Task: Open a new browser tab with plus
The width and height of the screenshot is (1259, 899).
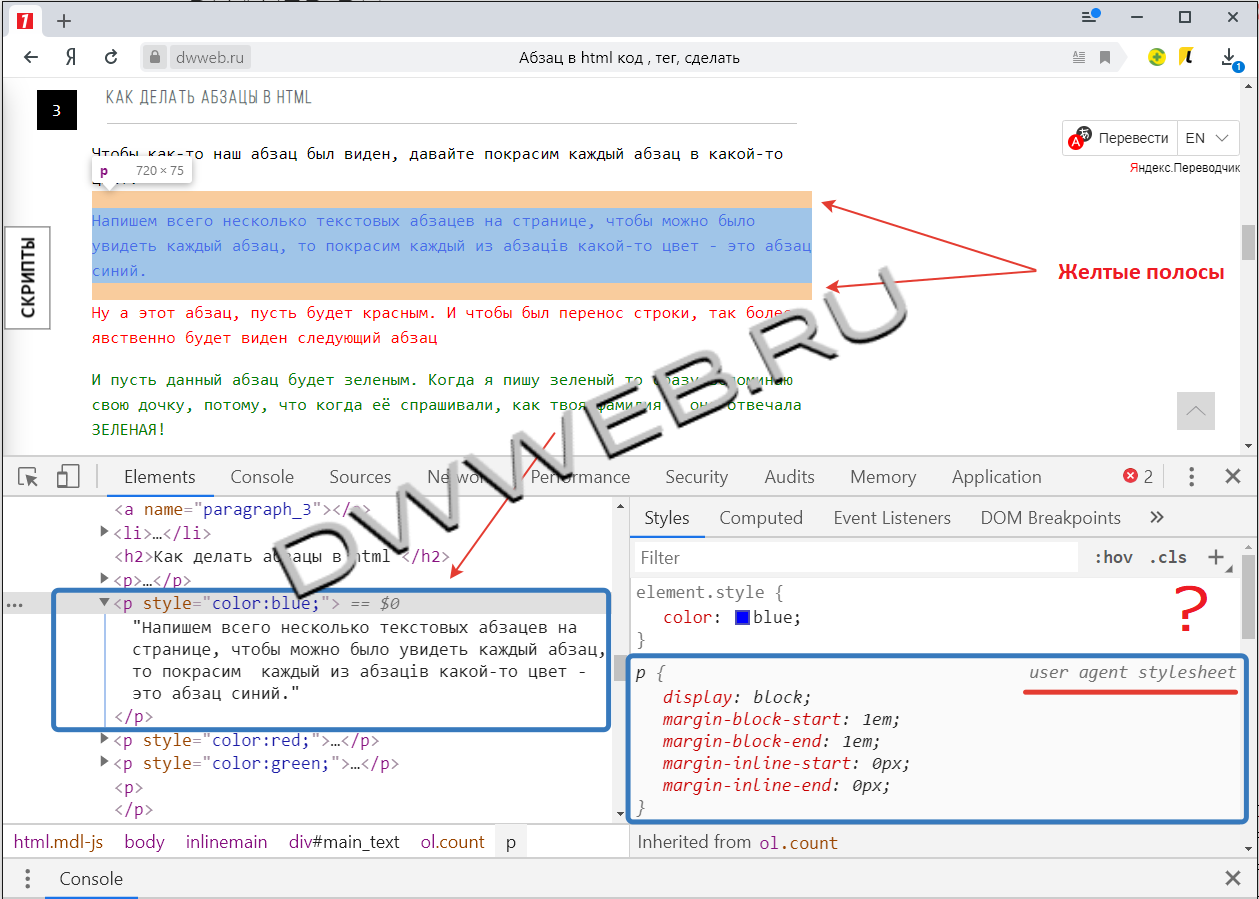Action: point(64,21)
